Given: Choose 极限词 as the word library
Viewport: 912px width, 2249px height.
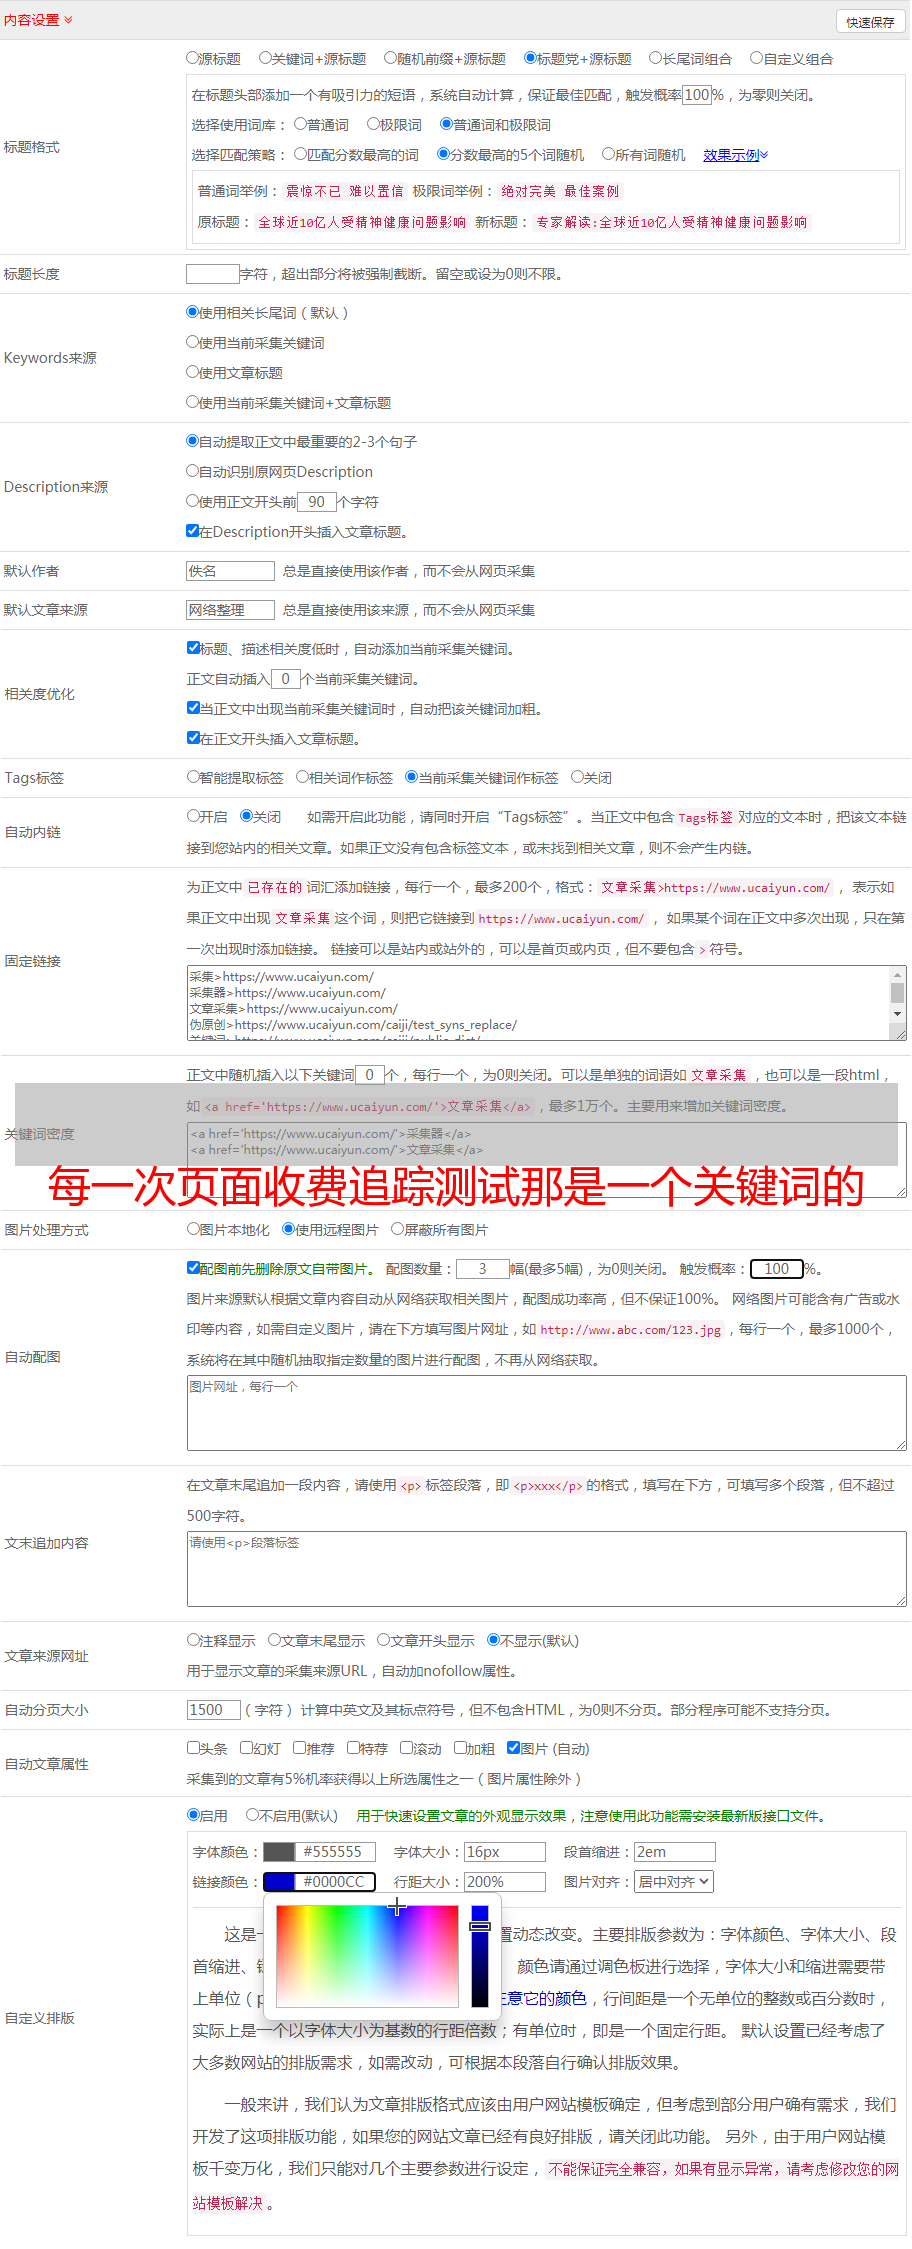Looking at the screenshot, I should coord(373,124).
